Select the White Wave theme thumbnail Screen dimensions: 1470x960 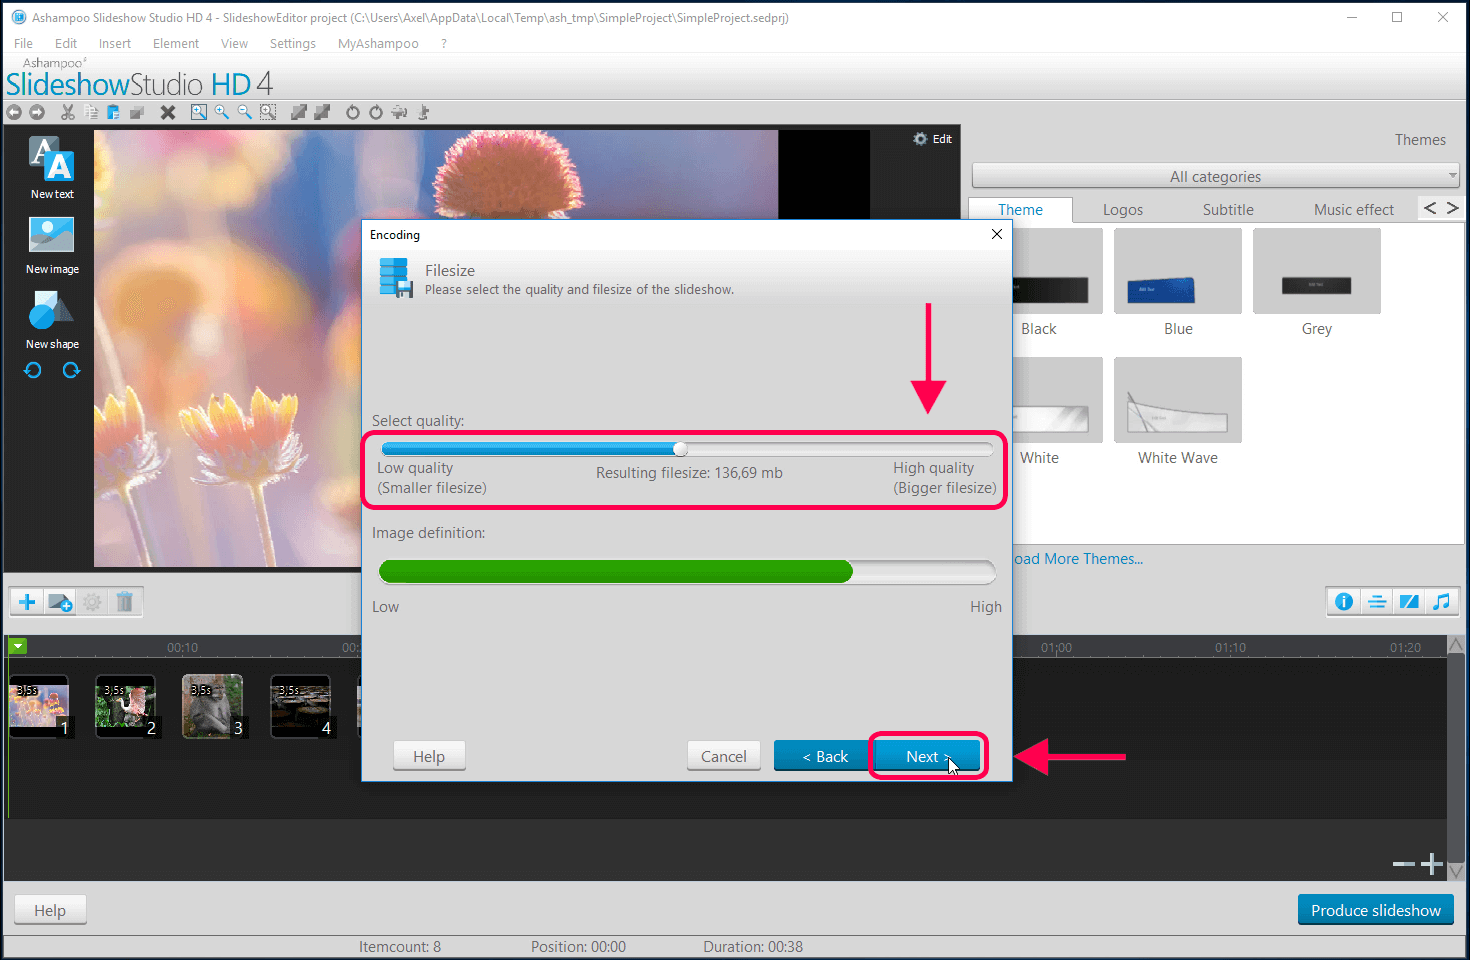click(1178, 400)
